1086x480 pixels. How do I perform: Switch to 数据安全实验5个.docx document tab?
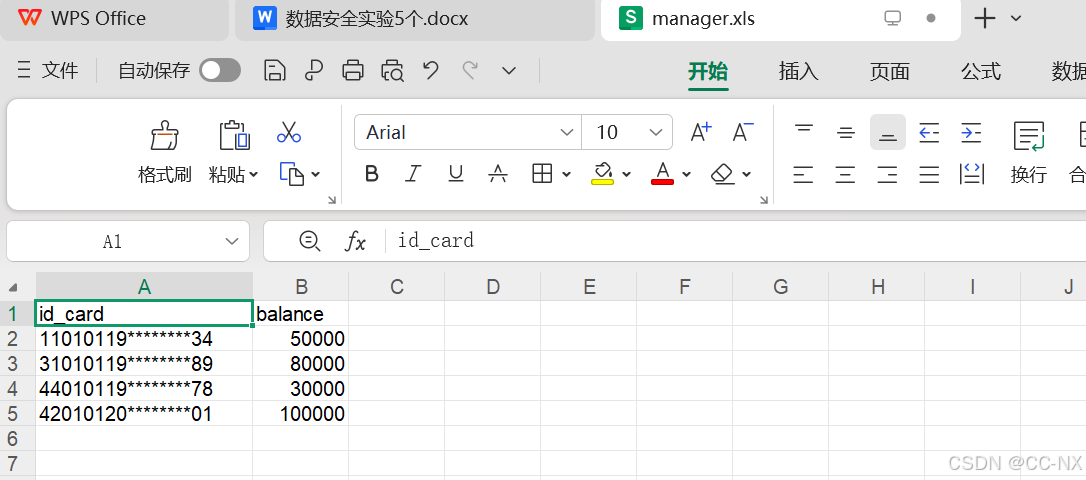click(x=415, y=19)
